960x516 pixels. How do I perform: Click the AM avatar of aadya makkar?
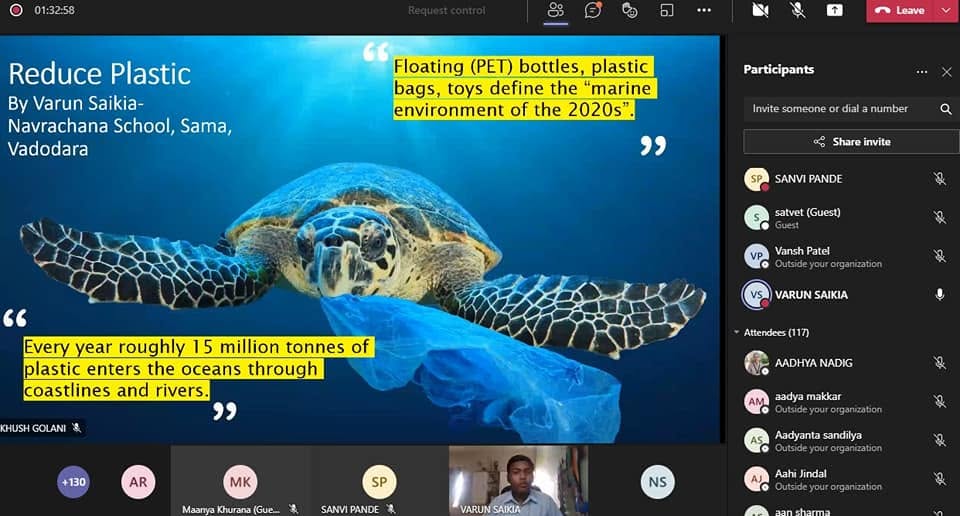coord(756,402)
